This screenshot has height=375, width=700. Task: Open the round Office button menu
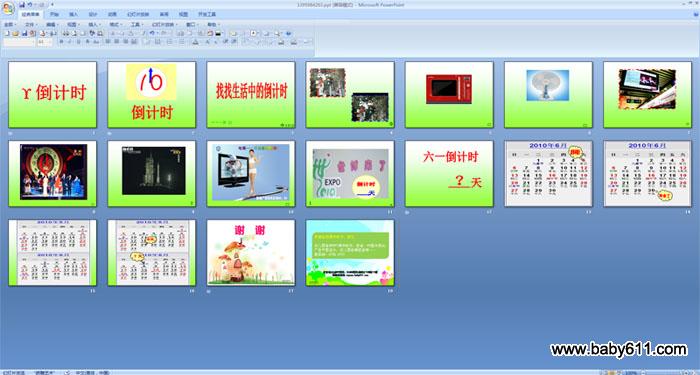click(8, 8)
